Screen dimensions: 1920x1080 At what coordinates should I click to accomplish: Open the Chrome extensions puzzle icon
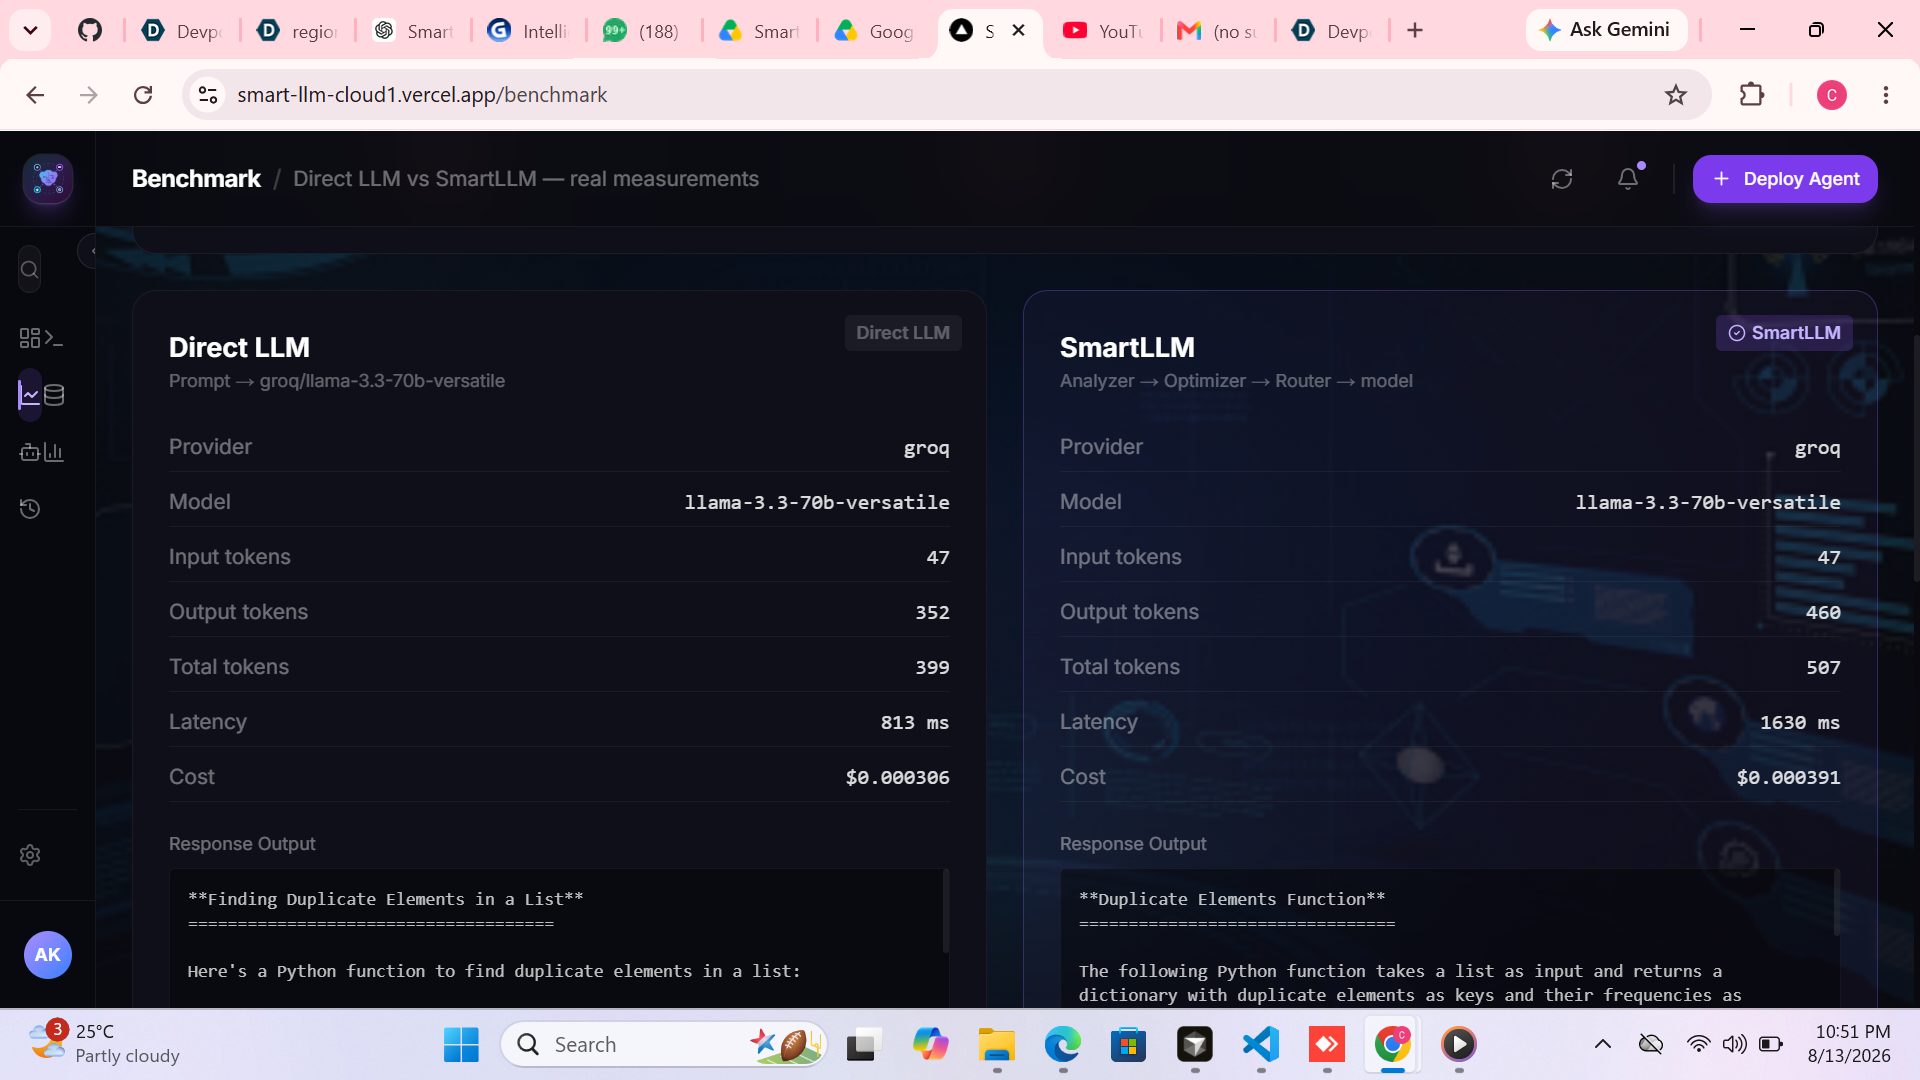[x=1752, y=95]
